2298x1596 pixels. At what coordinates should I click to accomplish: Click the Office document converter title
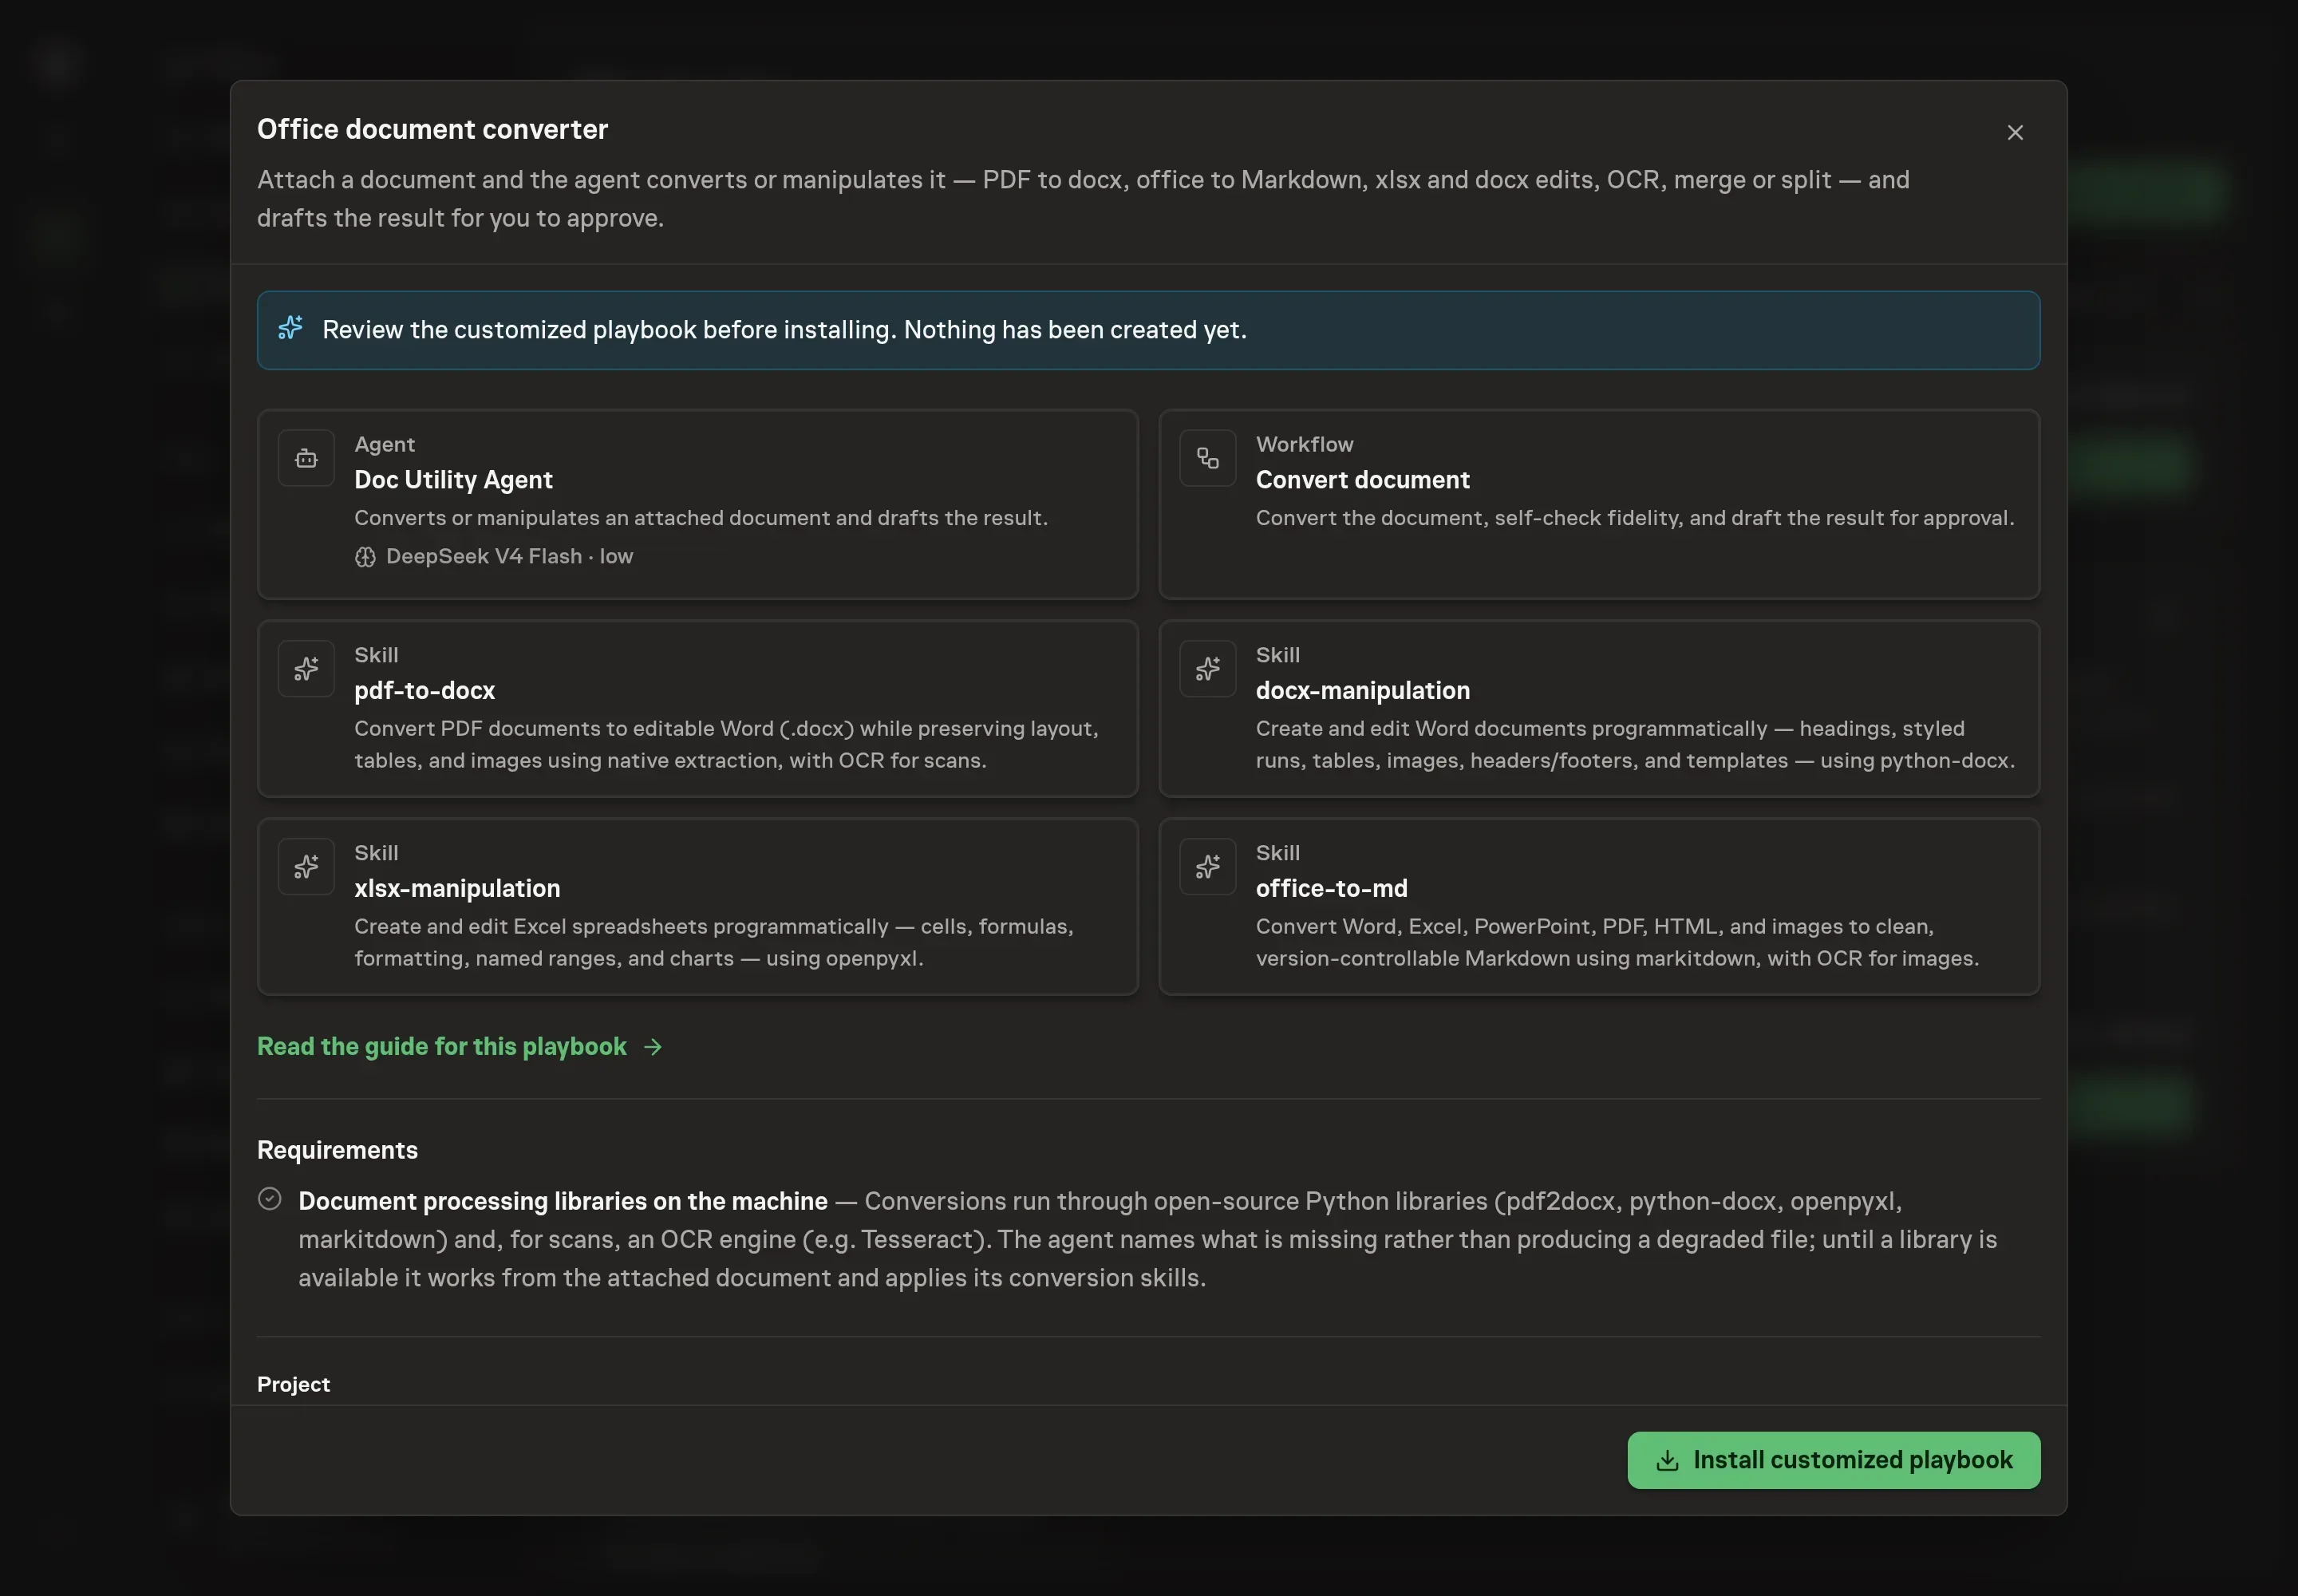tap(432, 130)
